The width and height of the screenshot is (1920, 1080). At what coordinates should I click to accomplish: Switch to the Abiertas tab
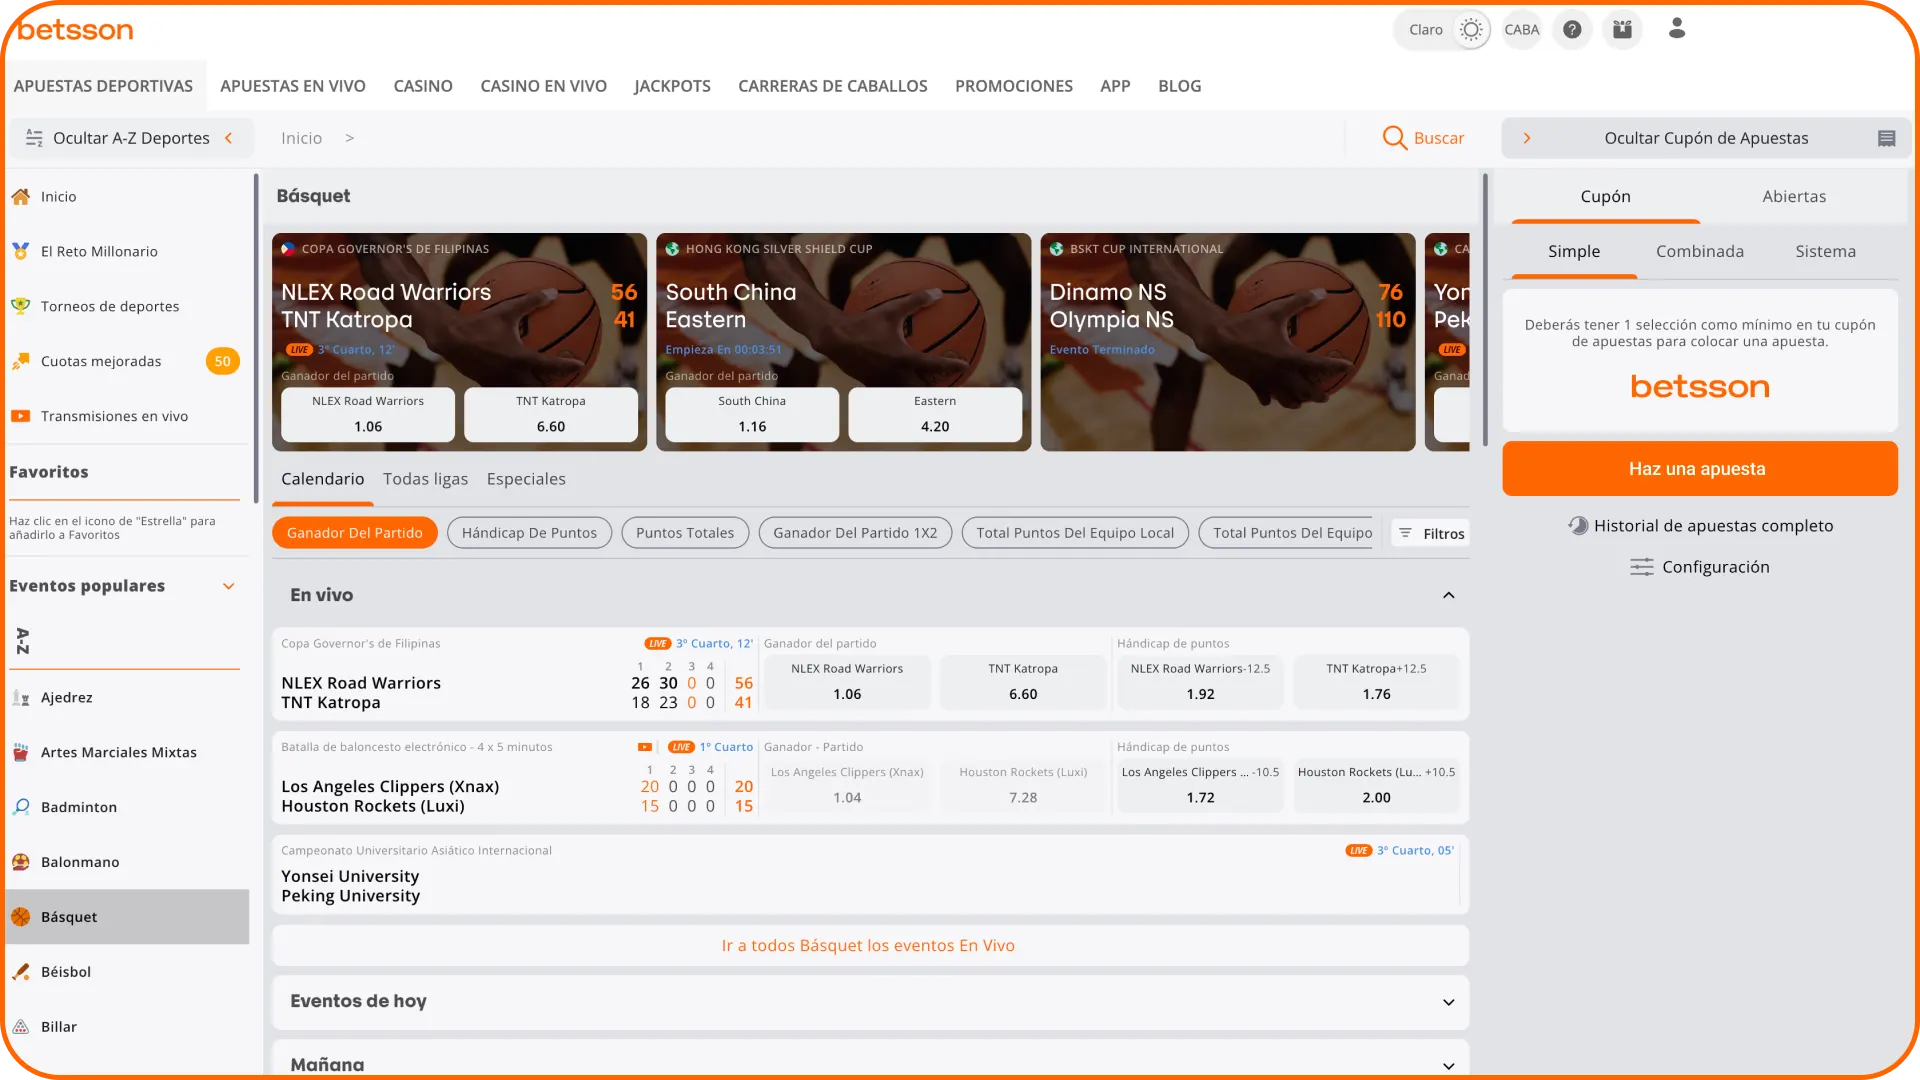tap(1794, 197)
